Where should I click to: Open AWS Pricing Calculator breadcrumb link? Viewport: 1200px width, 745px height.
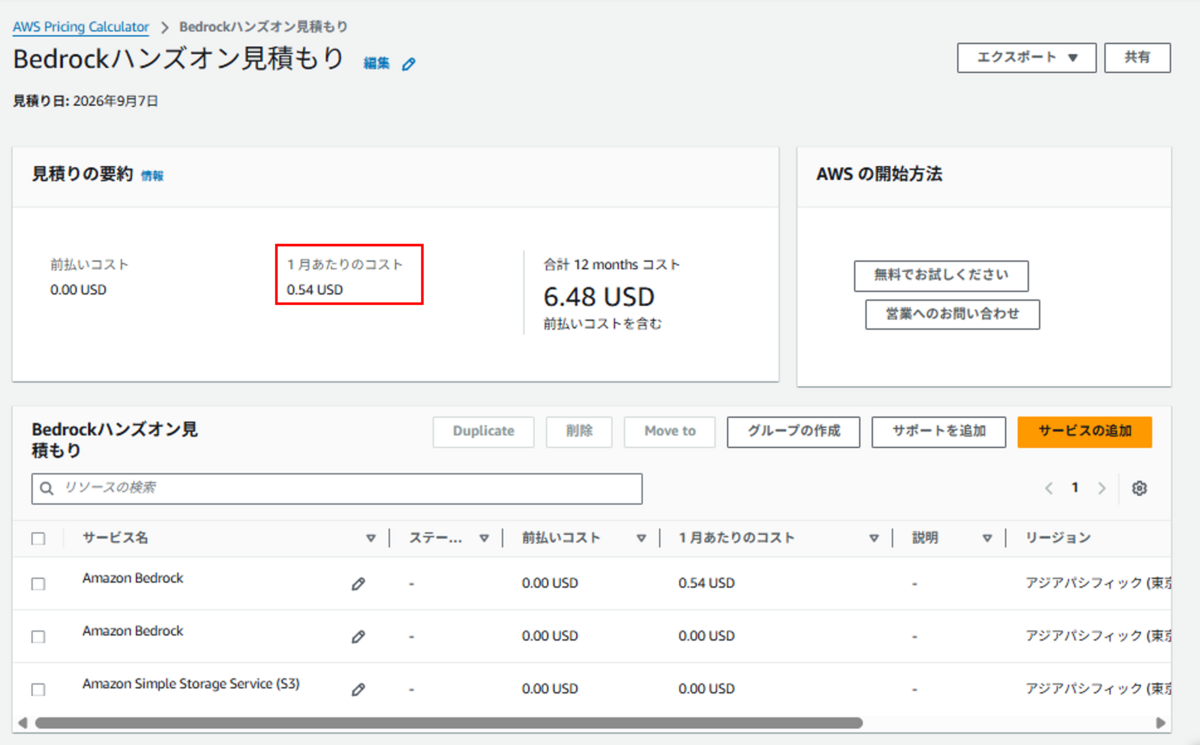click(81, 27)
